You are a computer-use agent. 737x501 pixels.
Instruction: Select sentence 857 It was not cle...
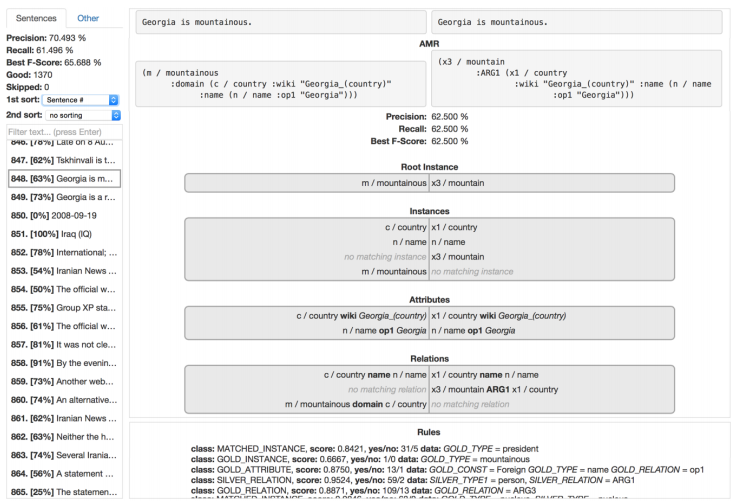63,344
